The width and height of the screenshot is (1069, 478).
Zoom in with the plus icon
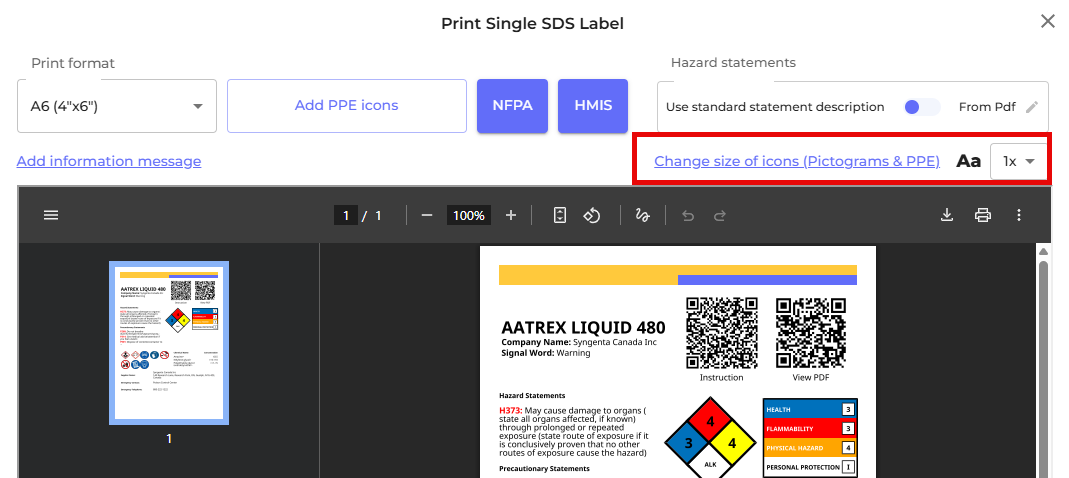511,215
